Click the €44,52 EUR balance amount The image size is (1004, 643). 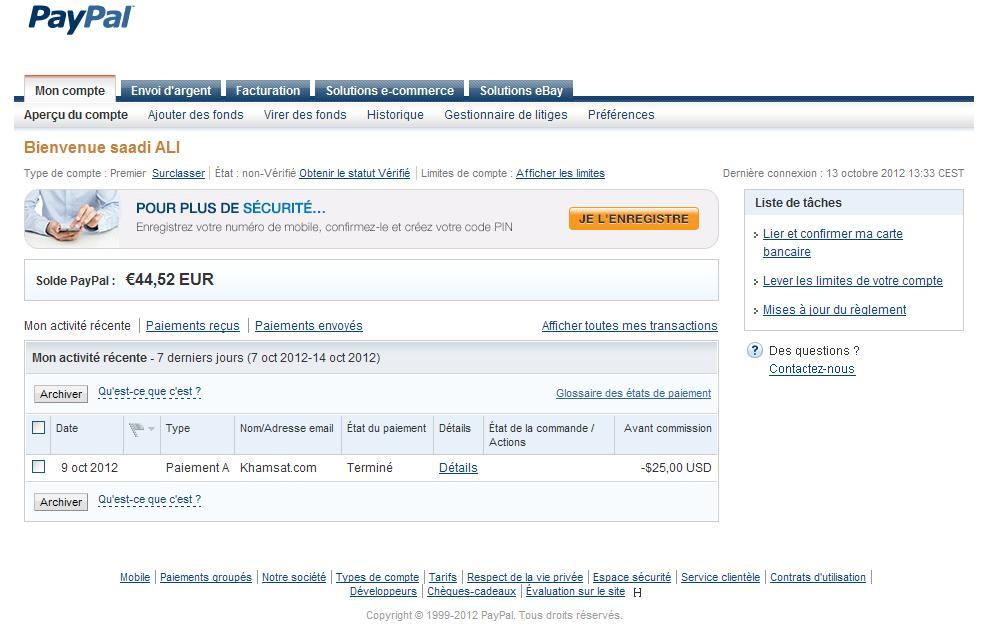[170, 279]
